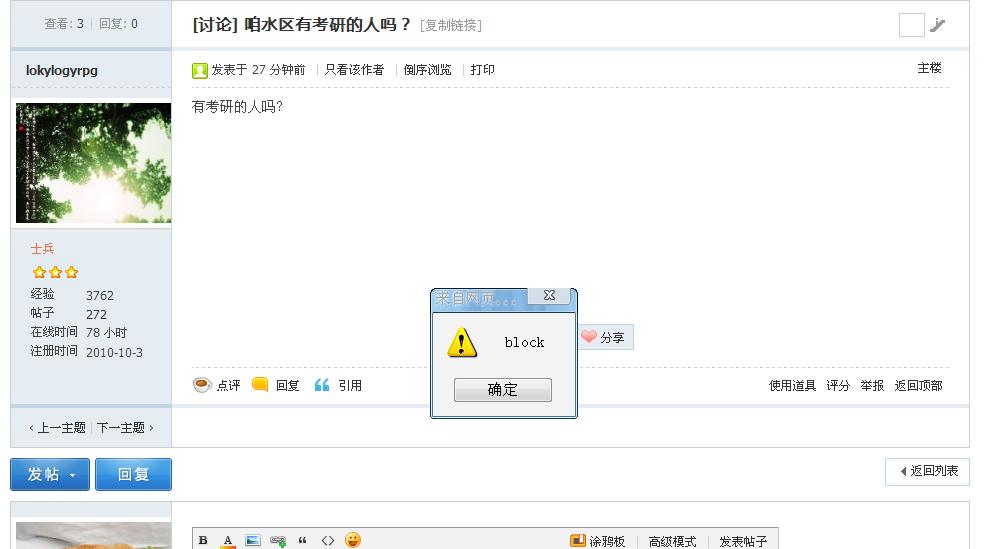The width and height of the screenshot is (995, 549).
Task: Toggle bold B in the editor toolbar
Action: (203, 540)
